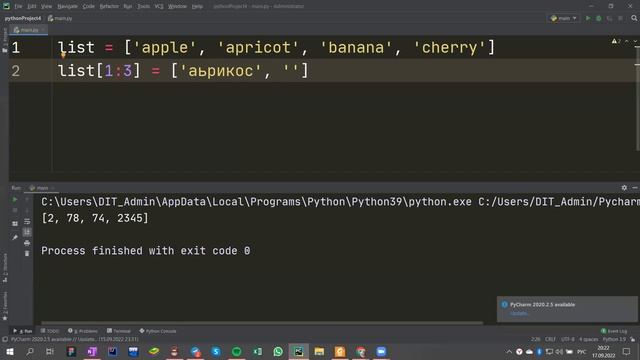
Task: Expand hidden system tray icons
Action: click(x=509, y=351)
